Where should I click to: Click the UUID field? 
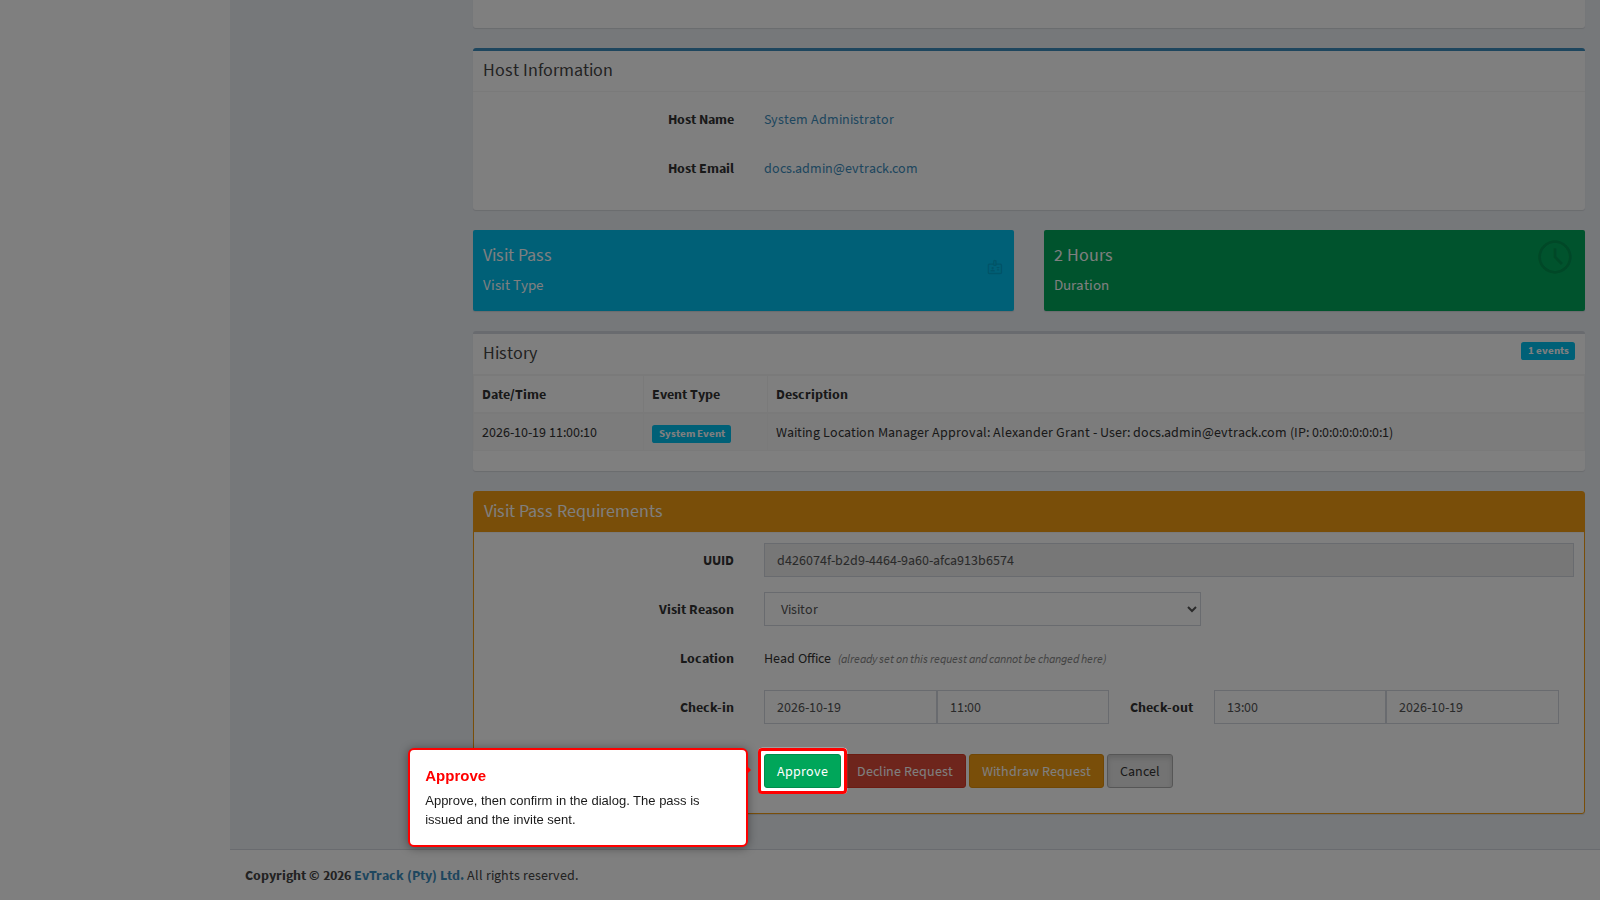click(x=1169, y=560)
